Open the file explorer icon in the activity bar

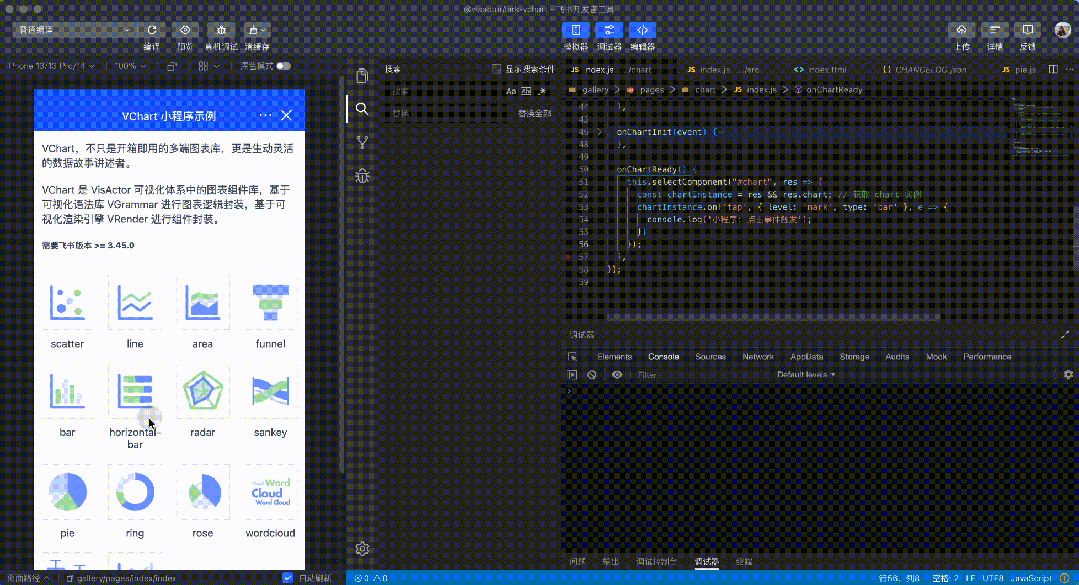[362, 76]
